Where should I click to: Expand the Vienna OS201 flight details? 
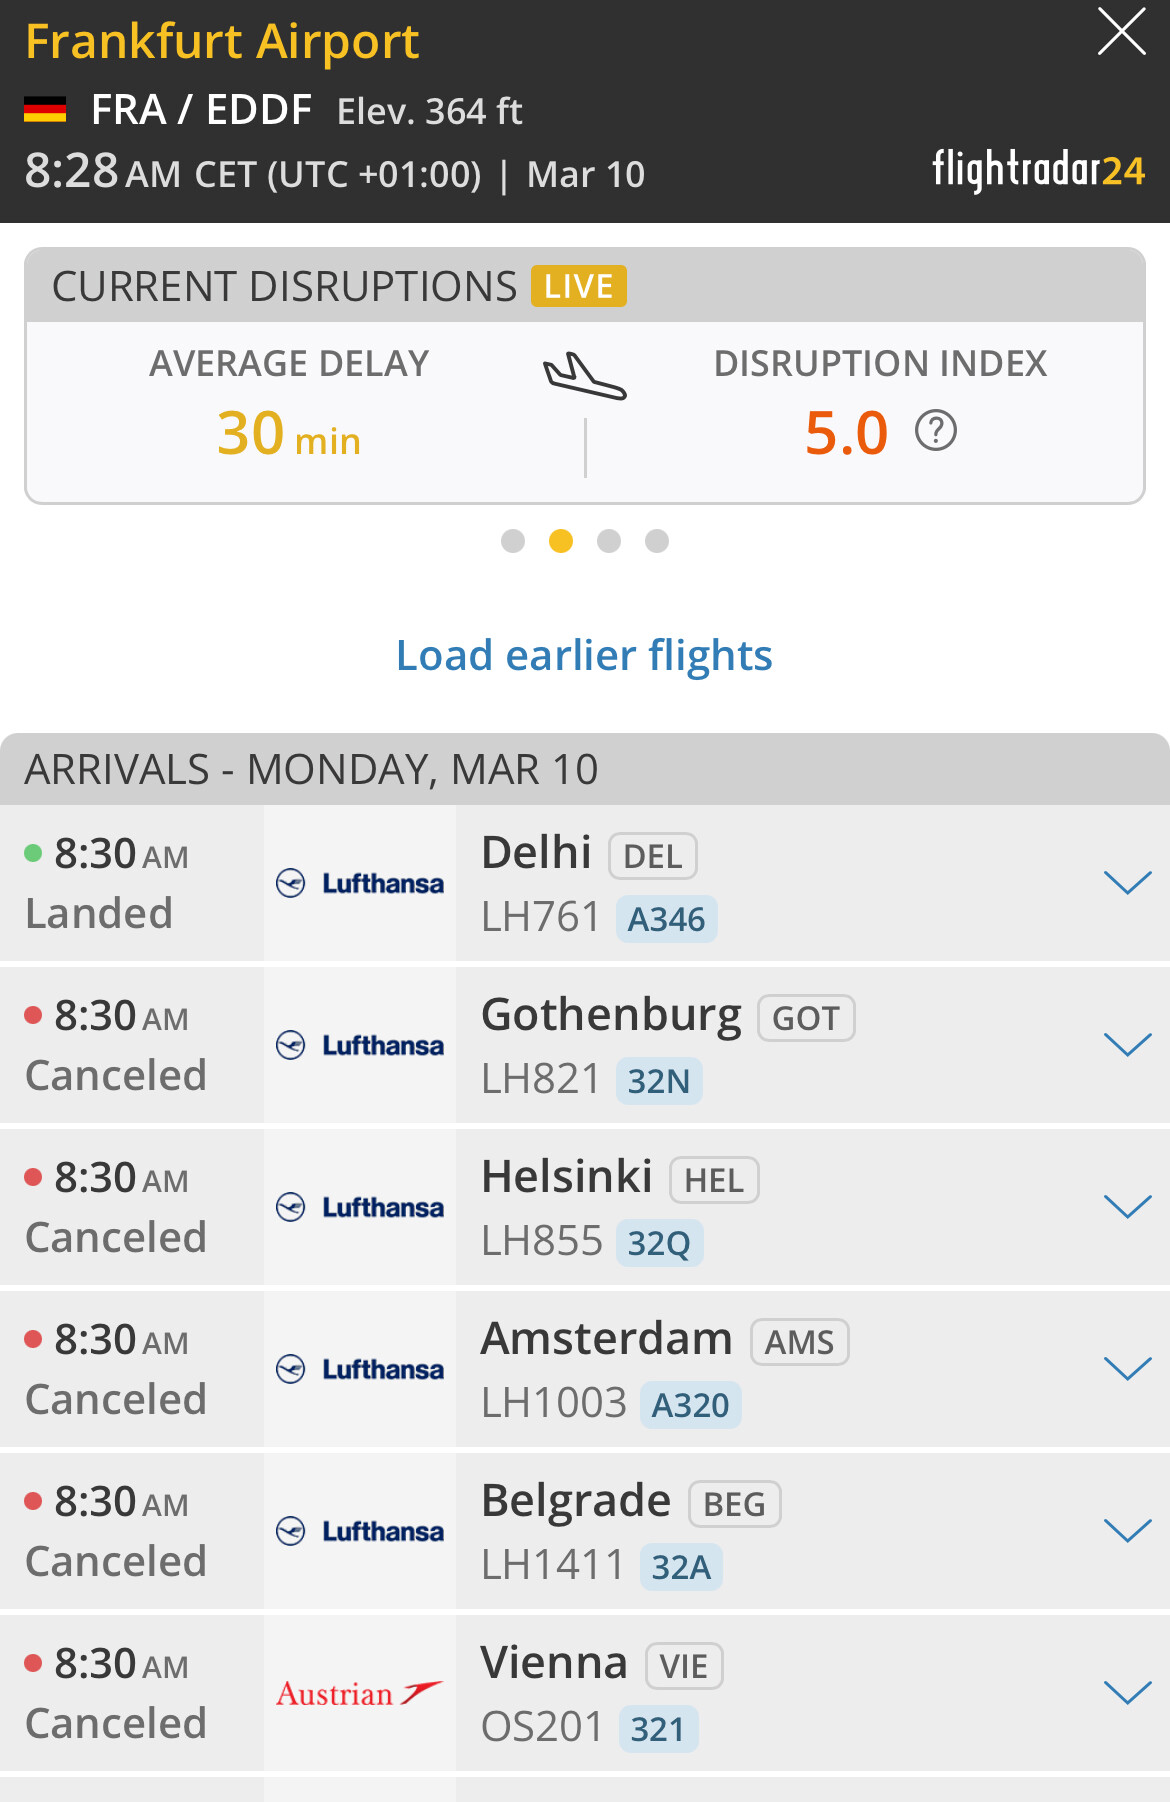(1127, 1693)
